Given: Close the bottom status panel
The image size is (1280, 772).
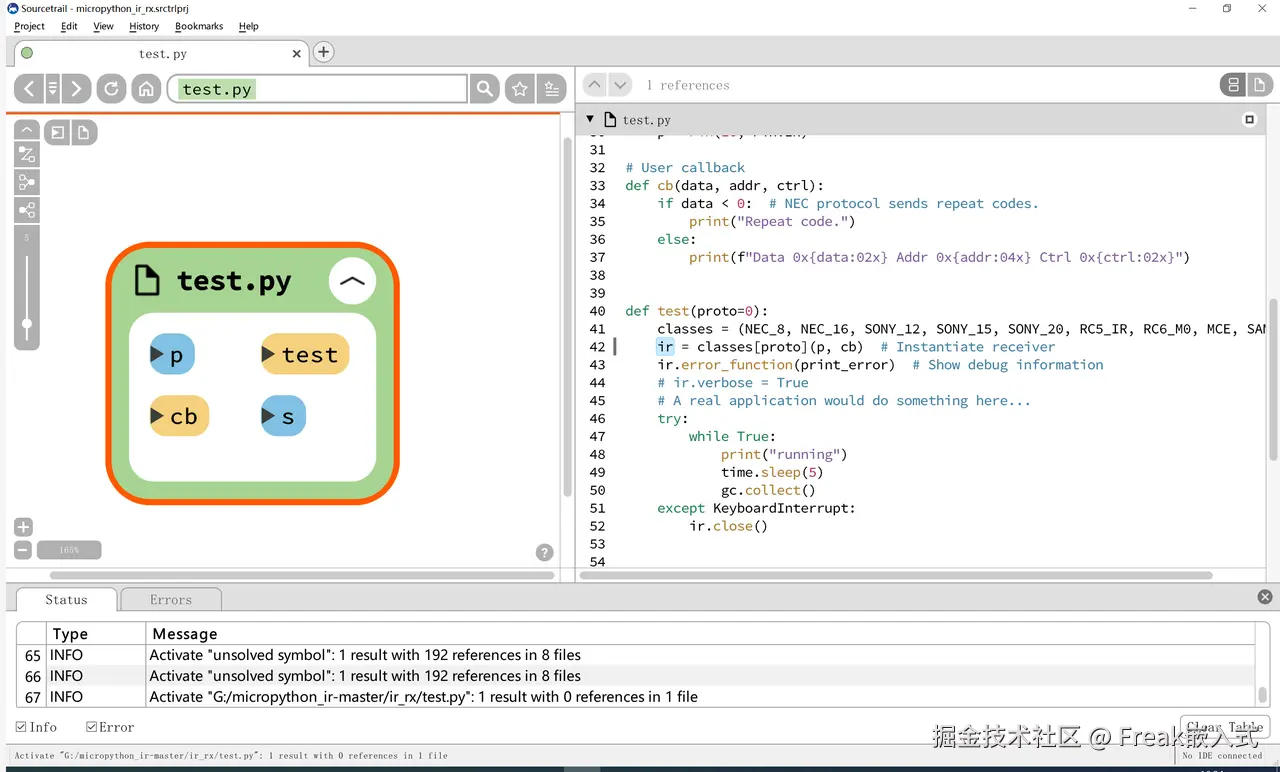Looking at the screenshot, I should click(1265, 597).
